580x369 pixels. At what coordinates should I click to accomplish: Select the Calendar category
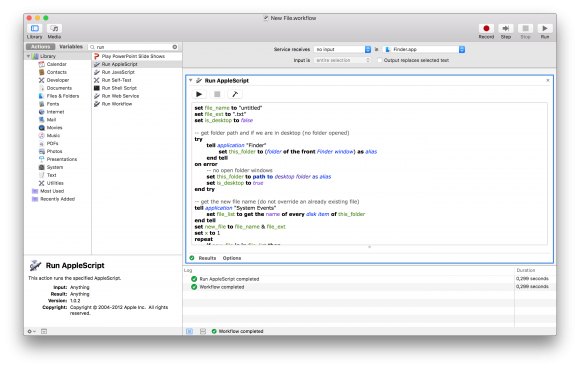coord(56,64)
